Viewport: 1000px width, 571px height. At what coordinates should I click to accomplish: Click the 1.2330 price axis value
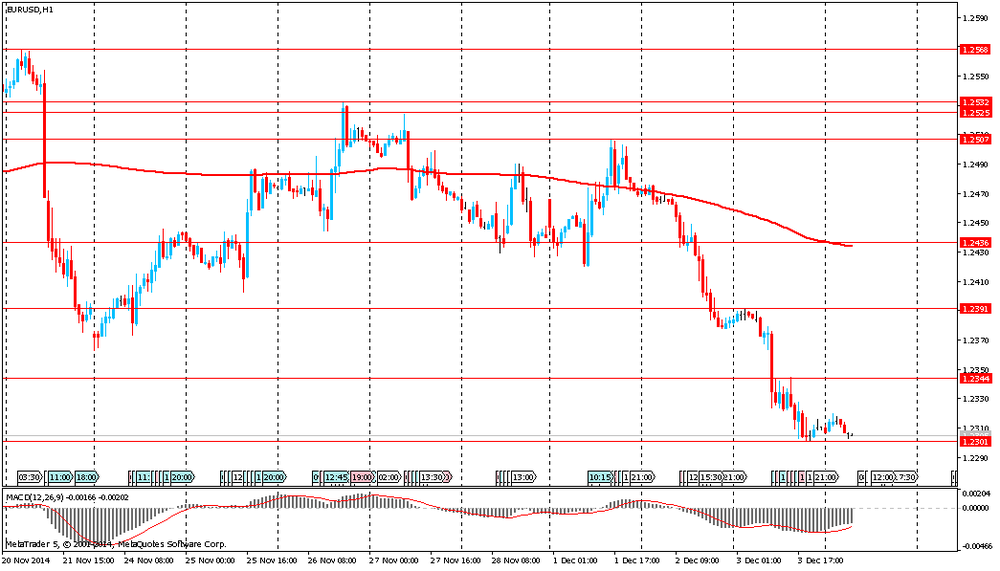976,399
